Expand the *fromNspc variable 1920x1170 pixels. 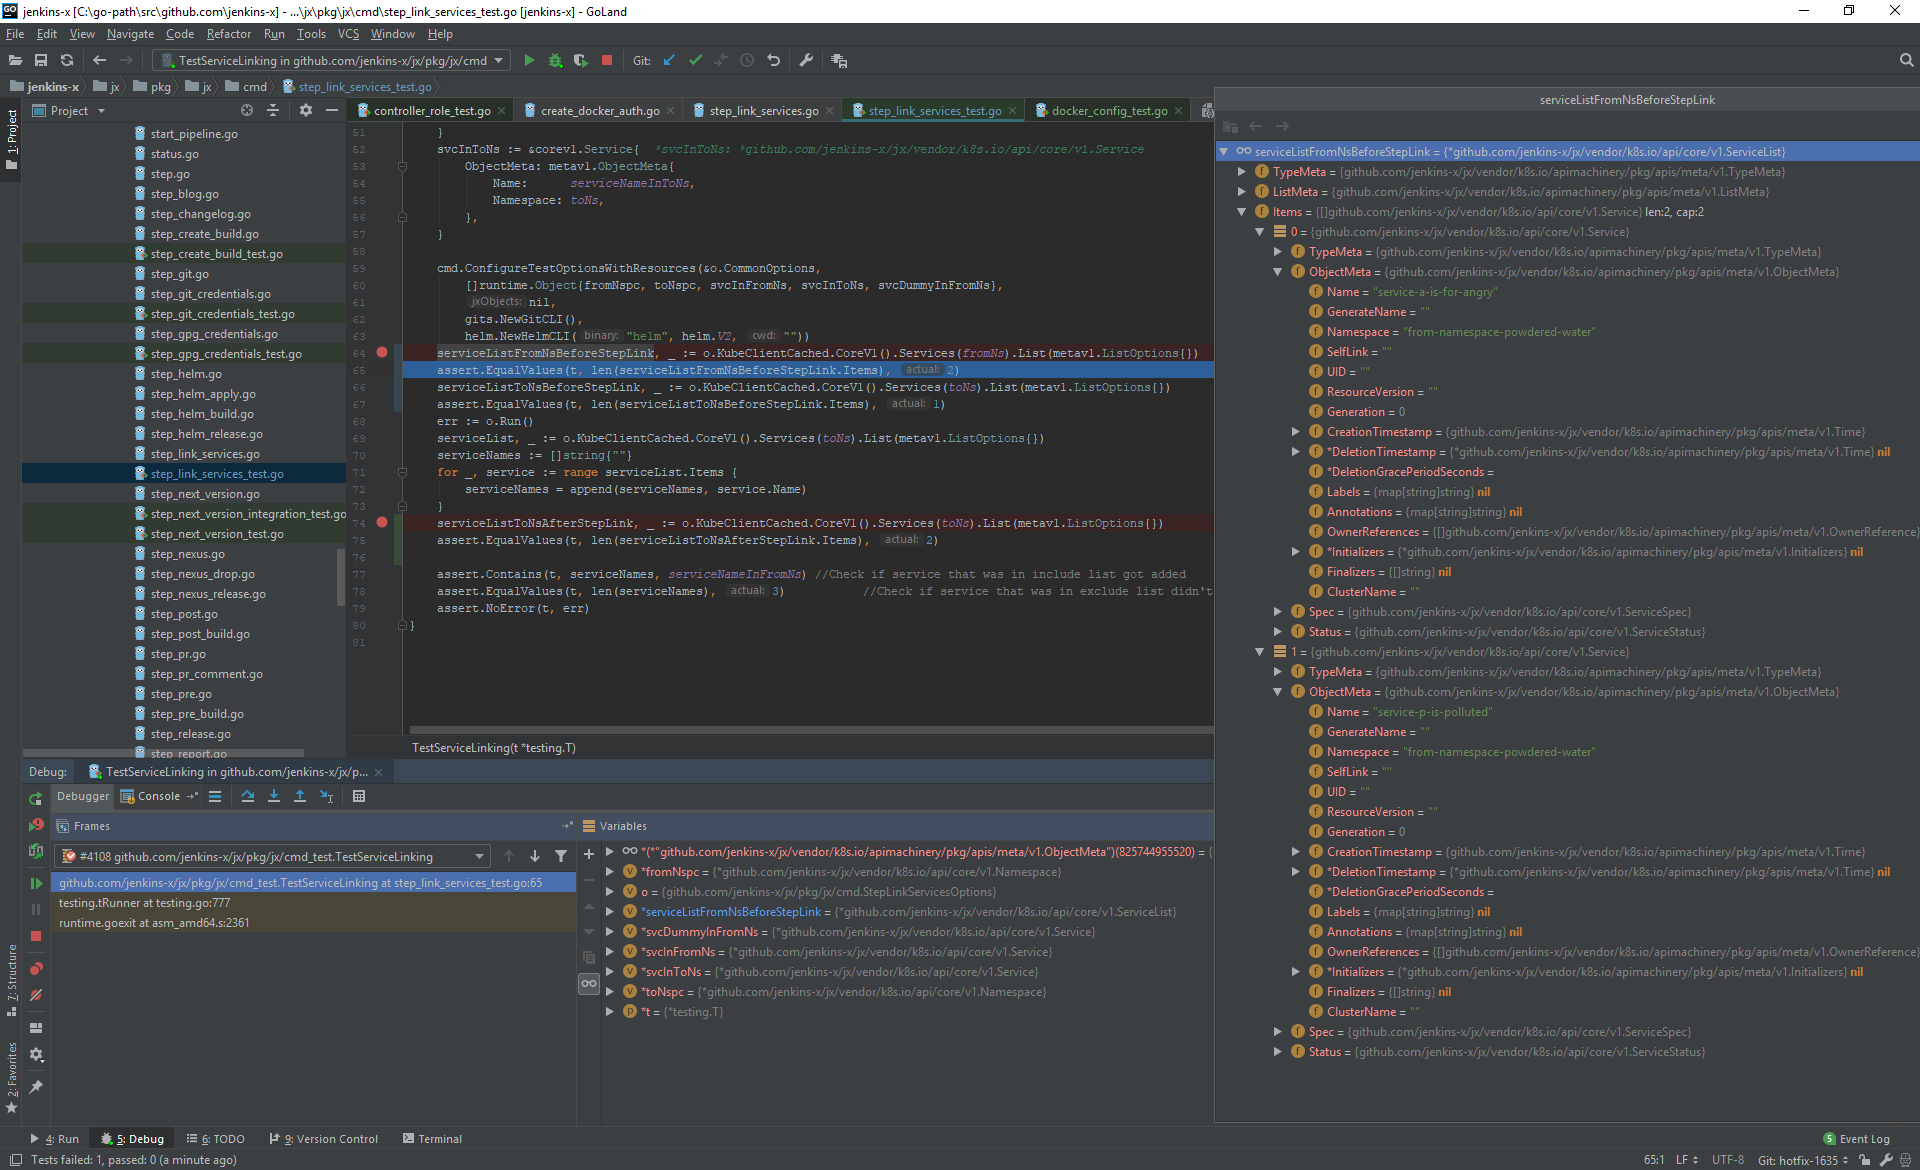(x=610, y=872)
